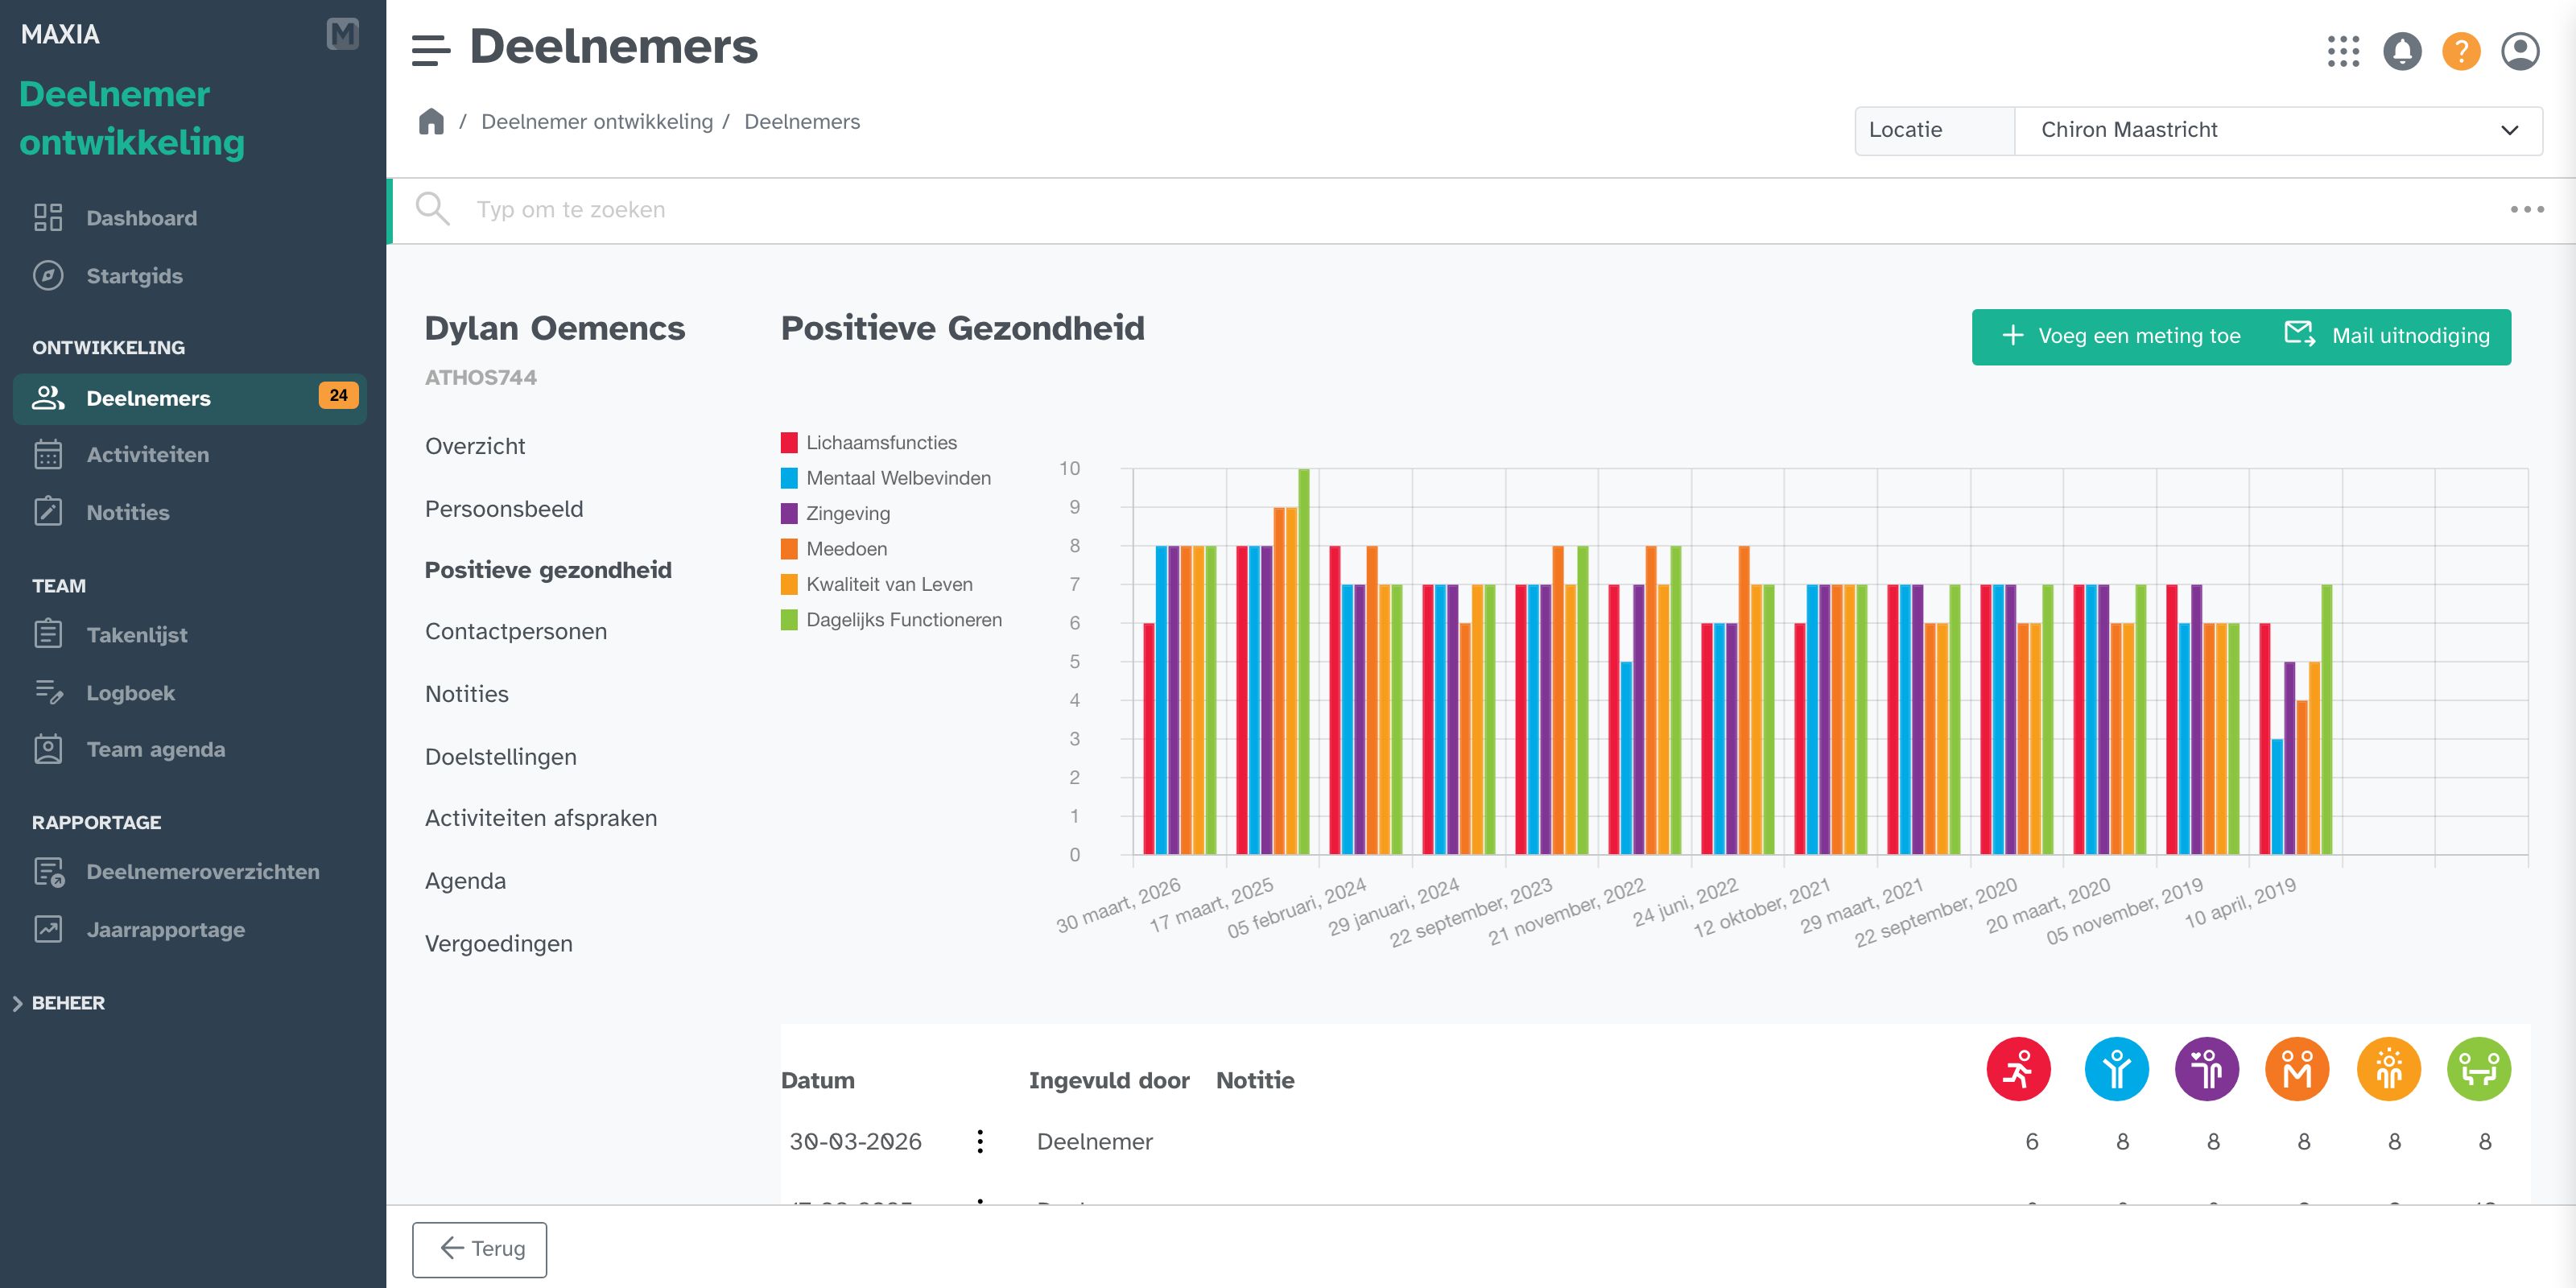Click the search magnifier icon

pos(432,209)
